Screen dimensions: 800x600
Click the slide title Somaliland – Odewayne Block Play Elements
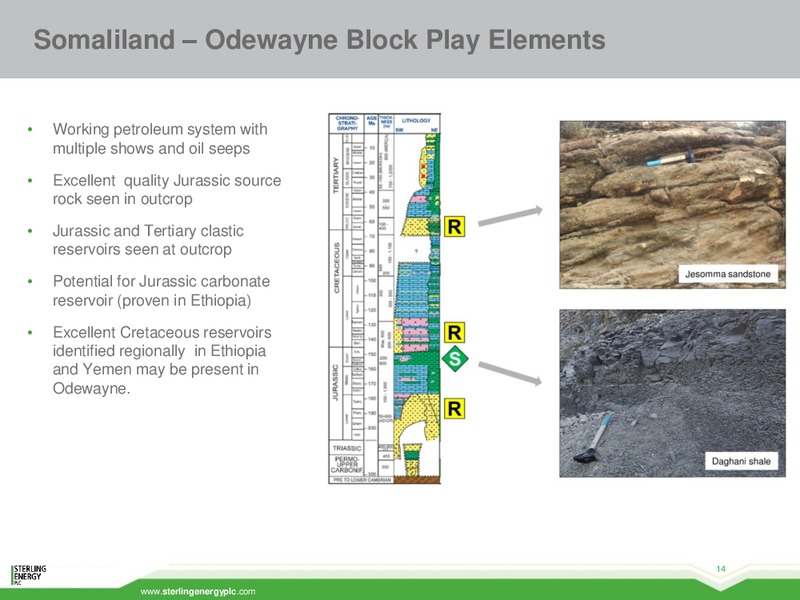(x=319, y=40)
